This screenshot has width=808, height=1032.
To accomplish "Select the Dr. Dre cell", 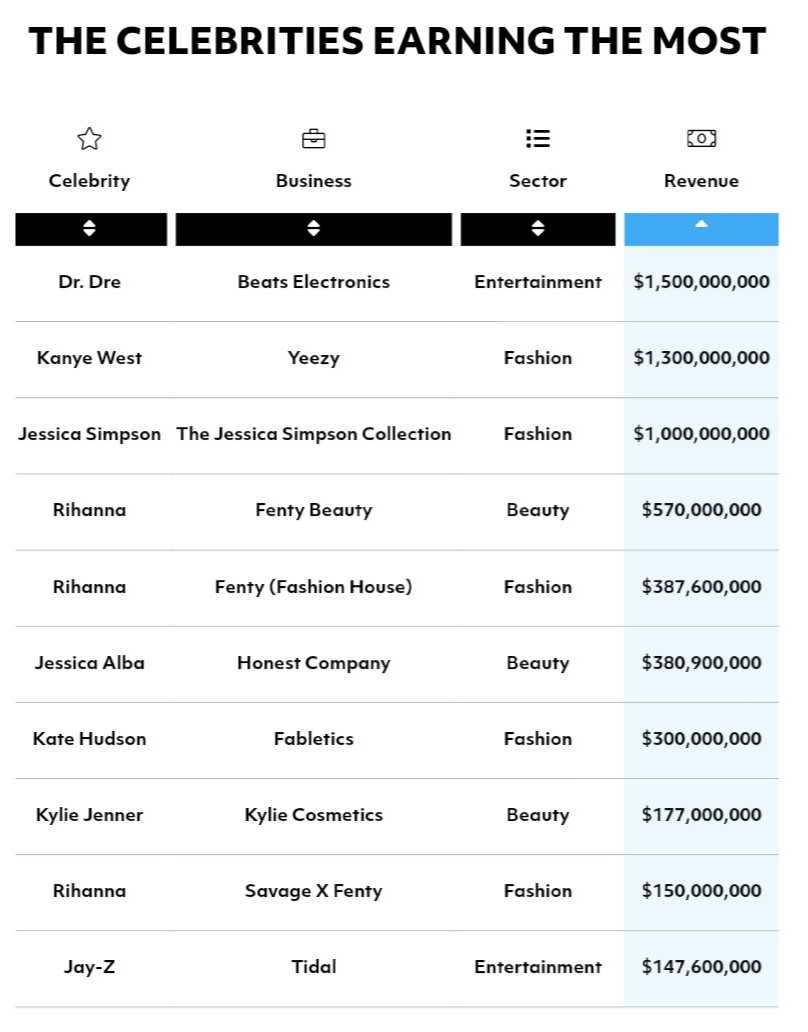I will coord(89,282).
